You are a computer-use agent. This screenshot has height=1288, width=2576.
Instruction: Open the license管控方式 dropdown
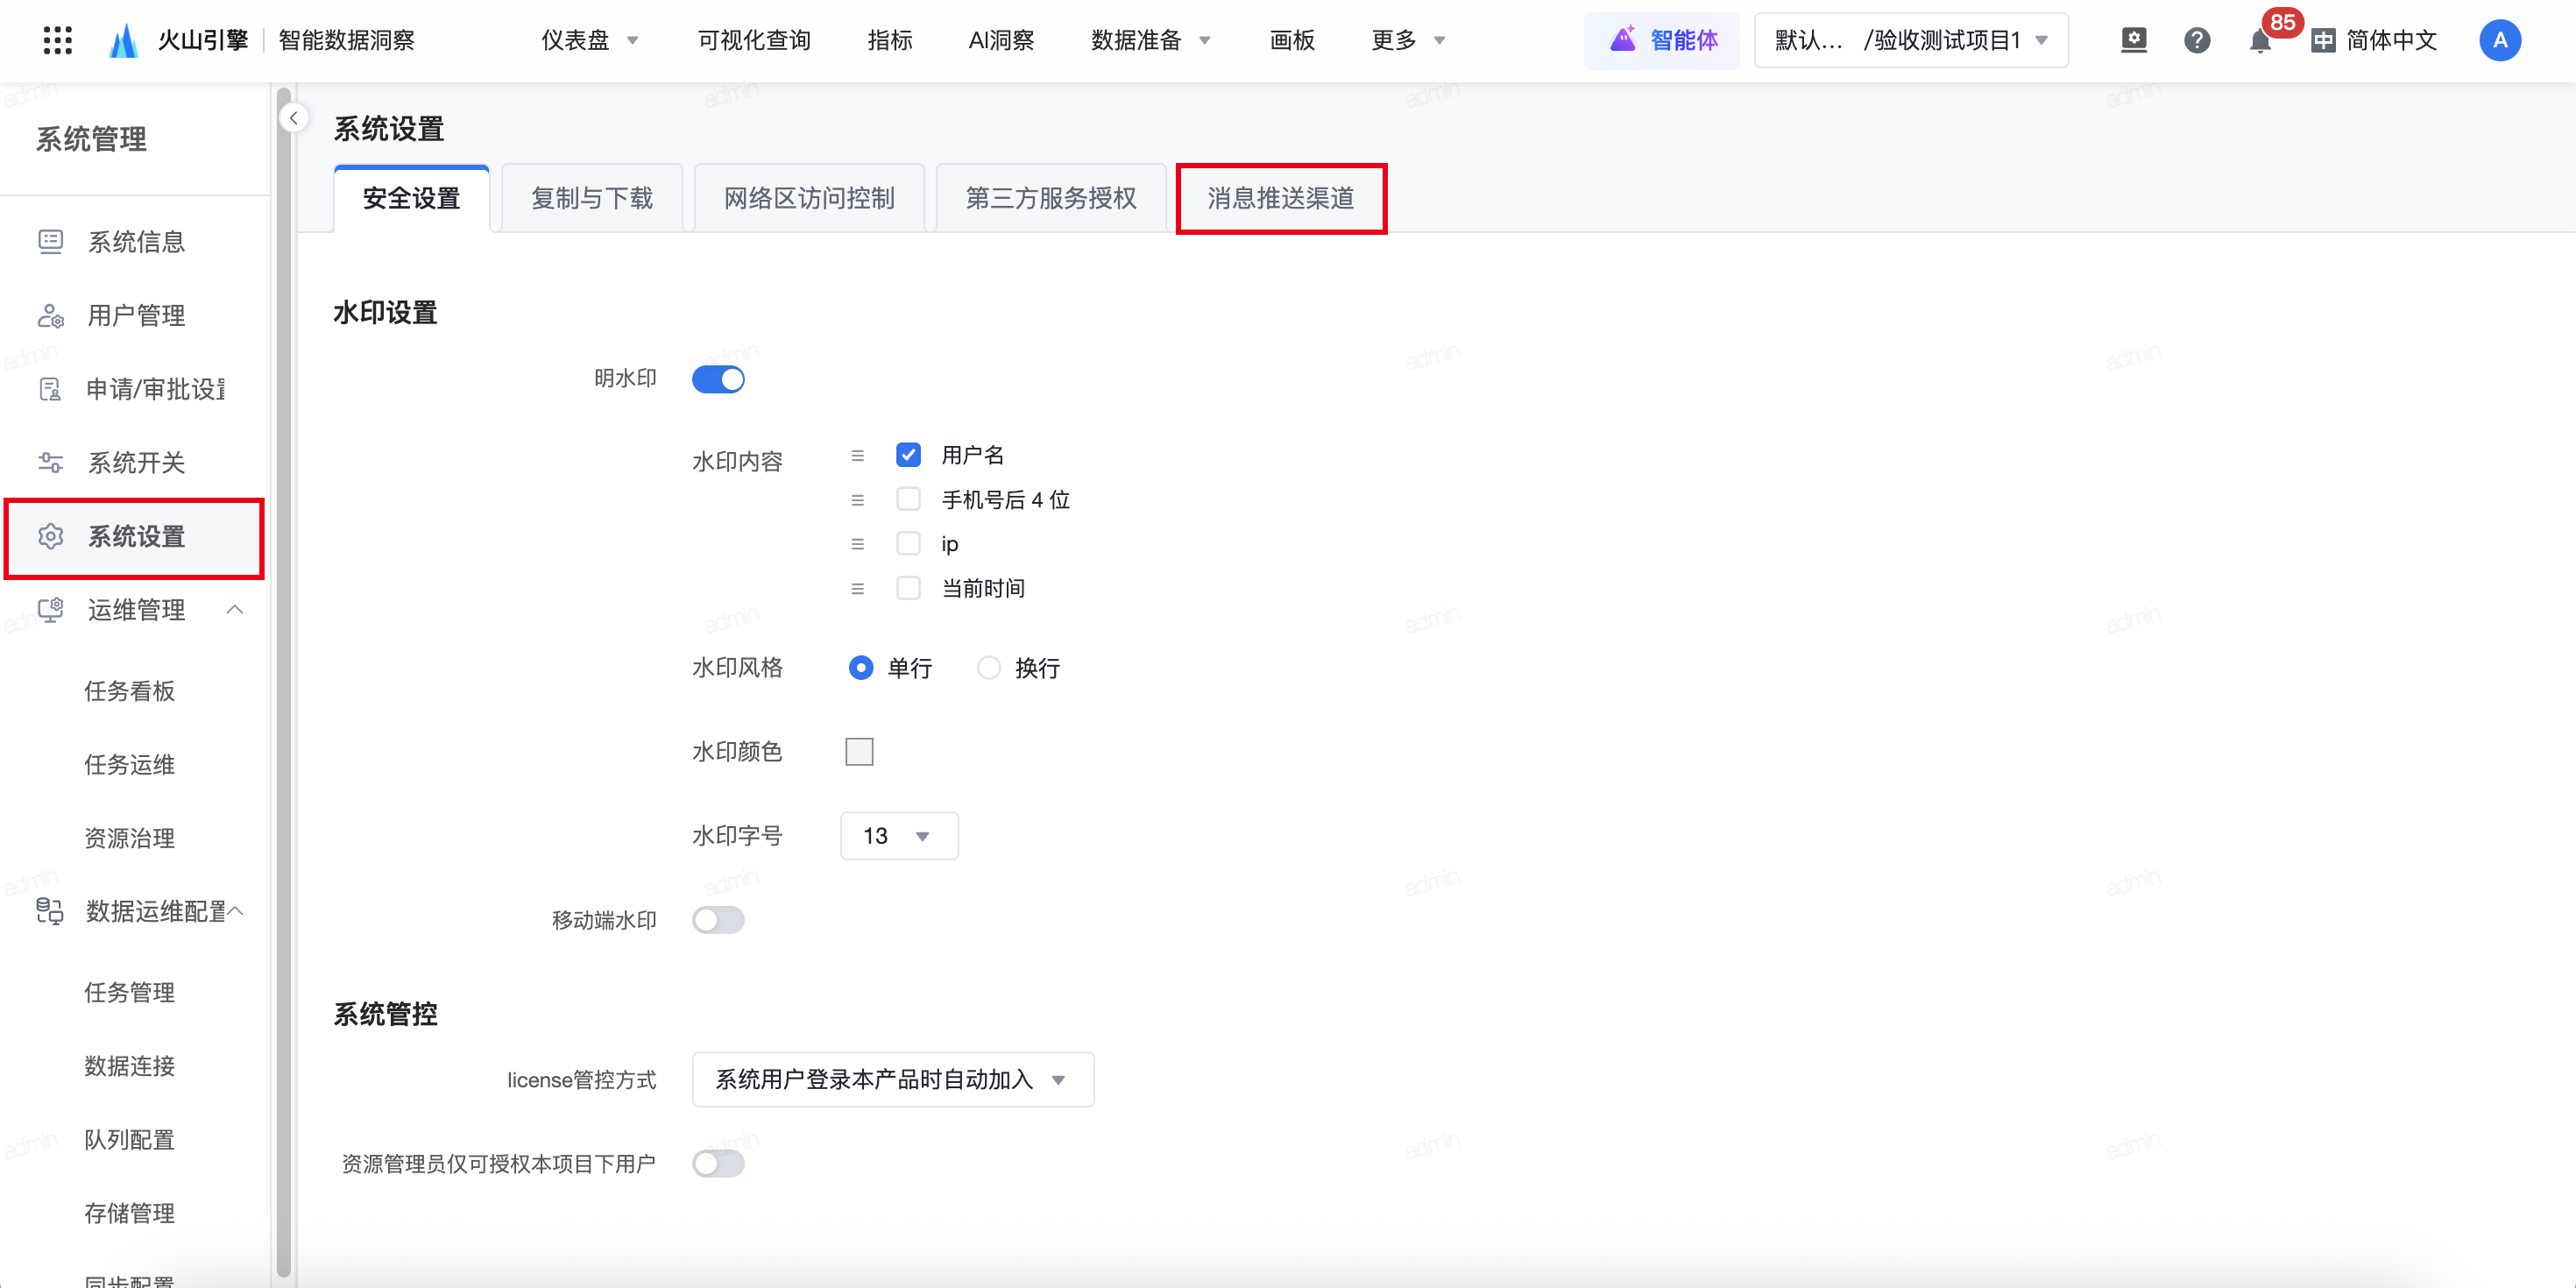click(892, 1080)
